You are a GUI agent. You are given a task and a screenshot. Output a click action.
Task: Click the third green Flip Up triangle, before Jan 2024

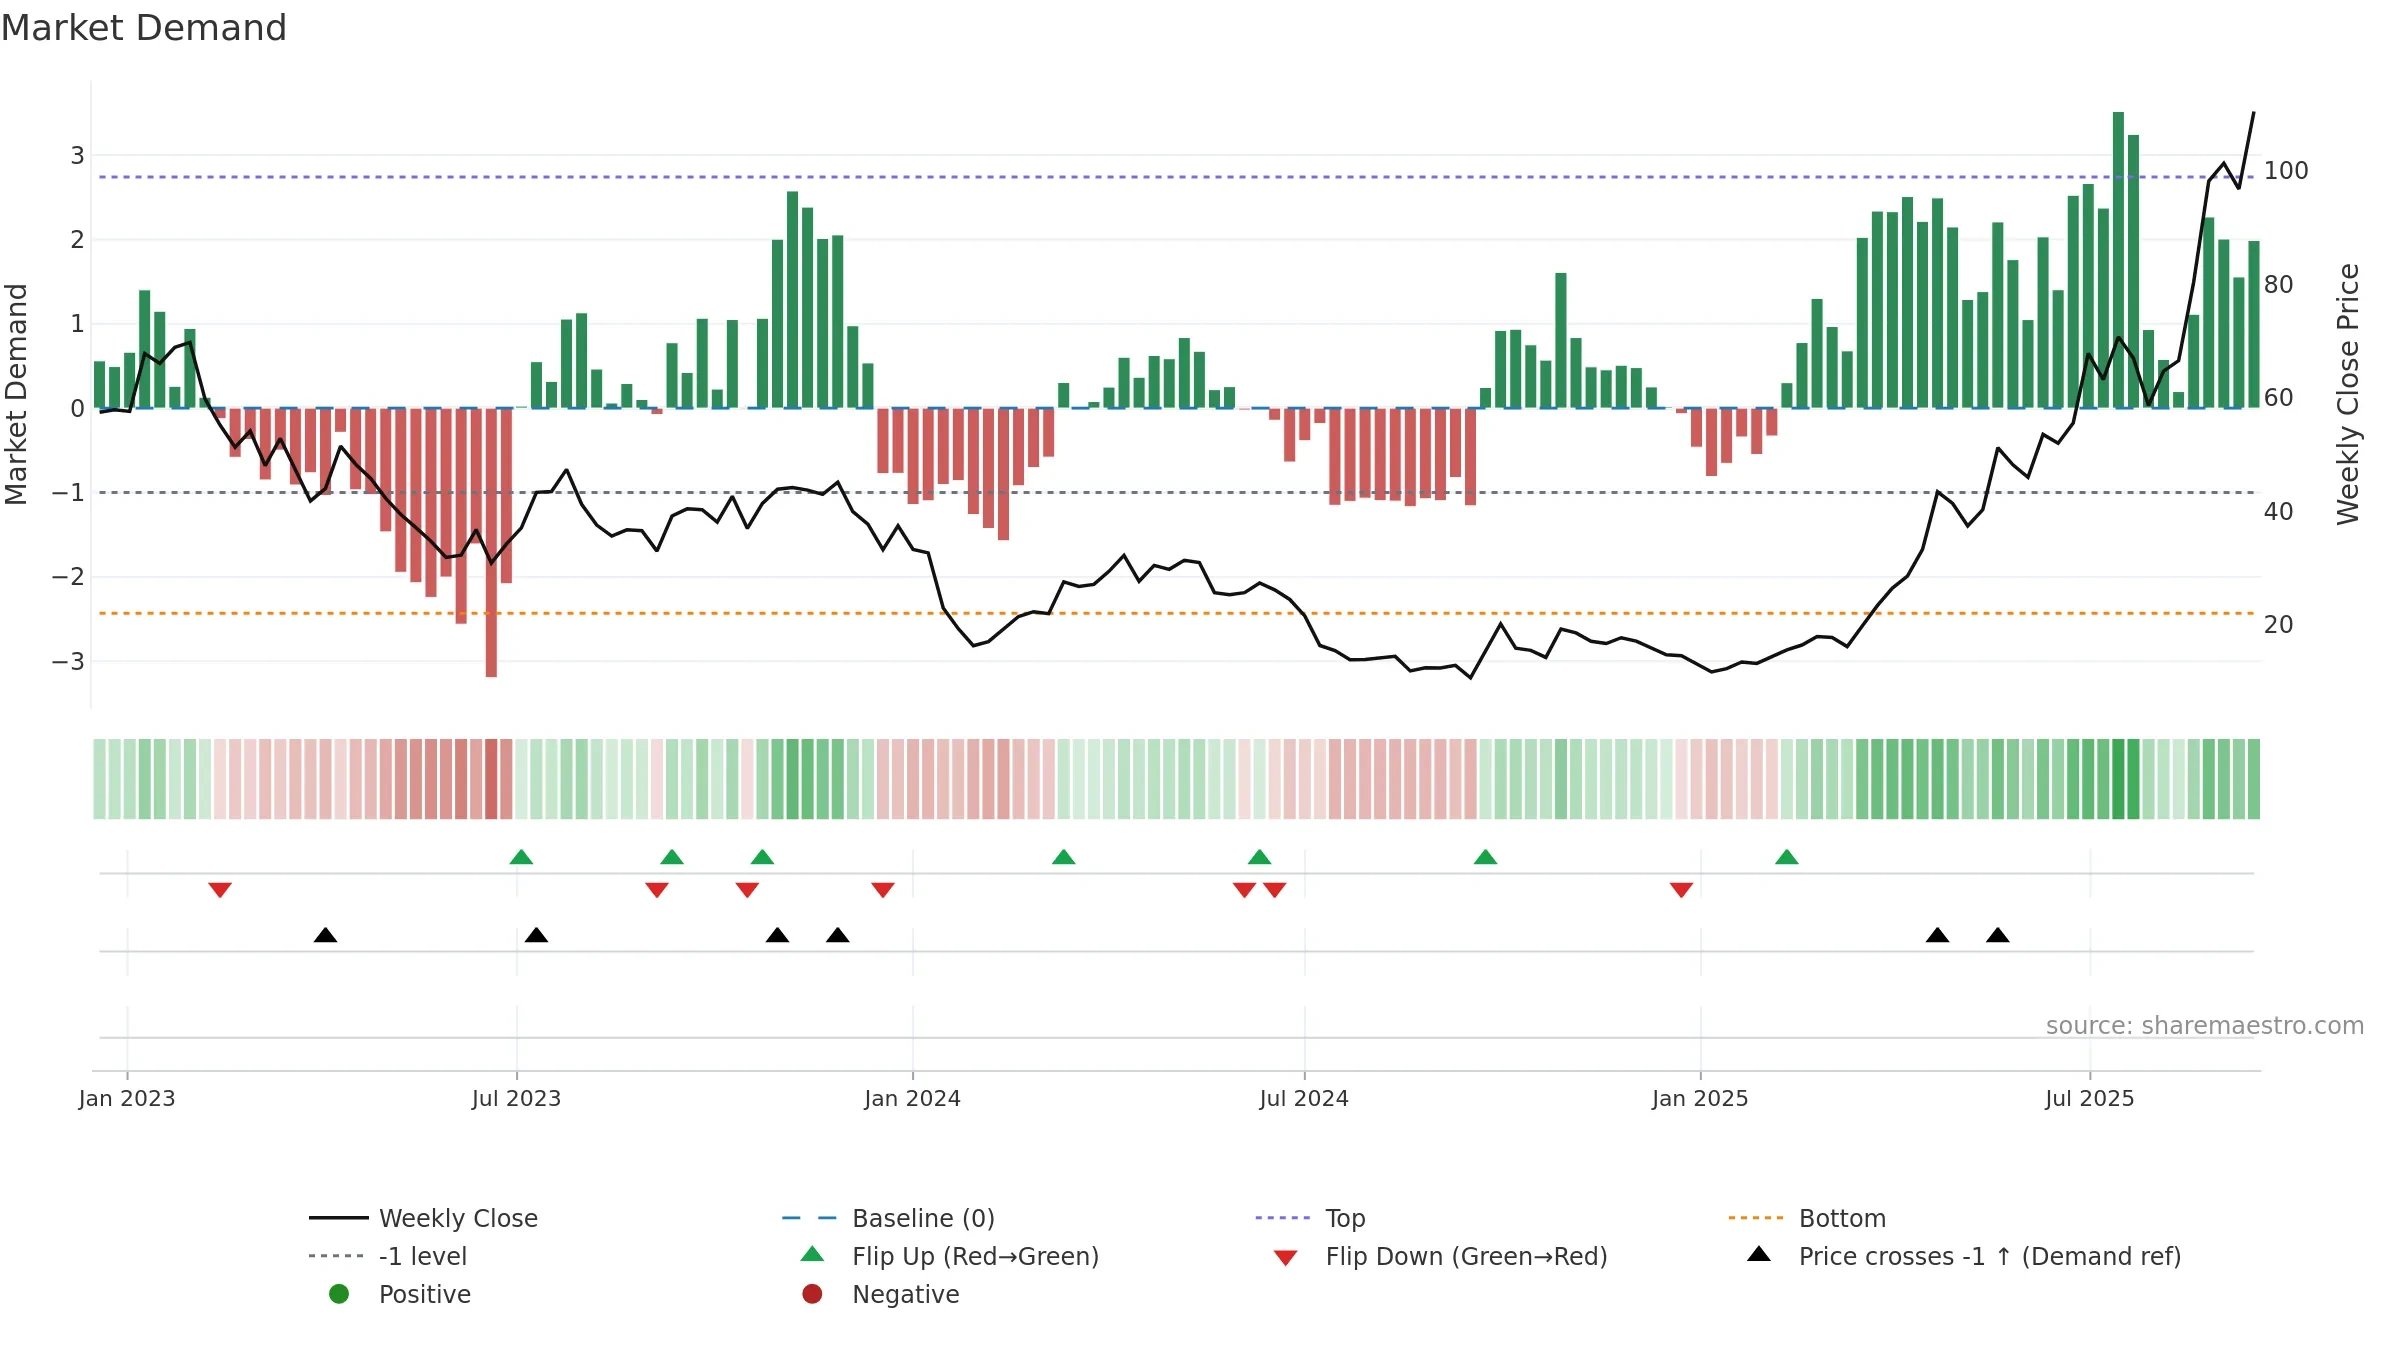pos(762,857)
